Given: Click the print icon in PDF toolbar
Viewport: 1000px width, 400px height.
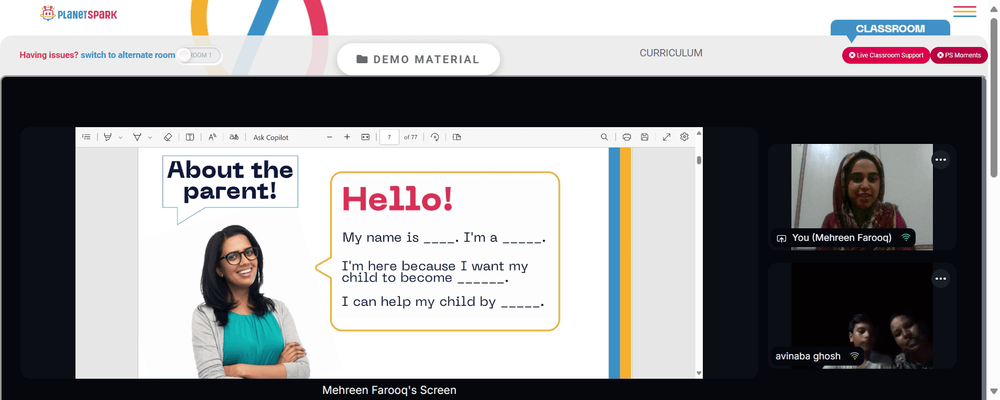Looking at the screenshot, I should click(627, 137).
